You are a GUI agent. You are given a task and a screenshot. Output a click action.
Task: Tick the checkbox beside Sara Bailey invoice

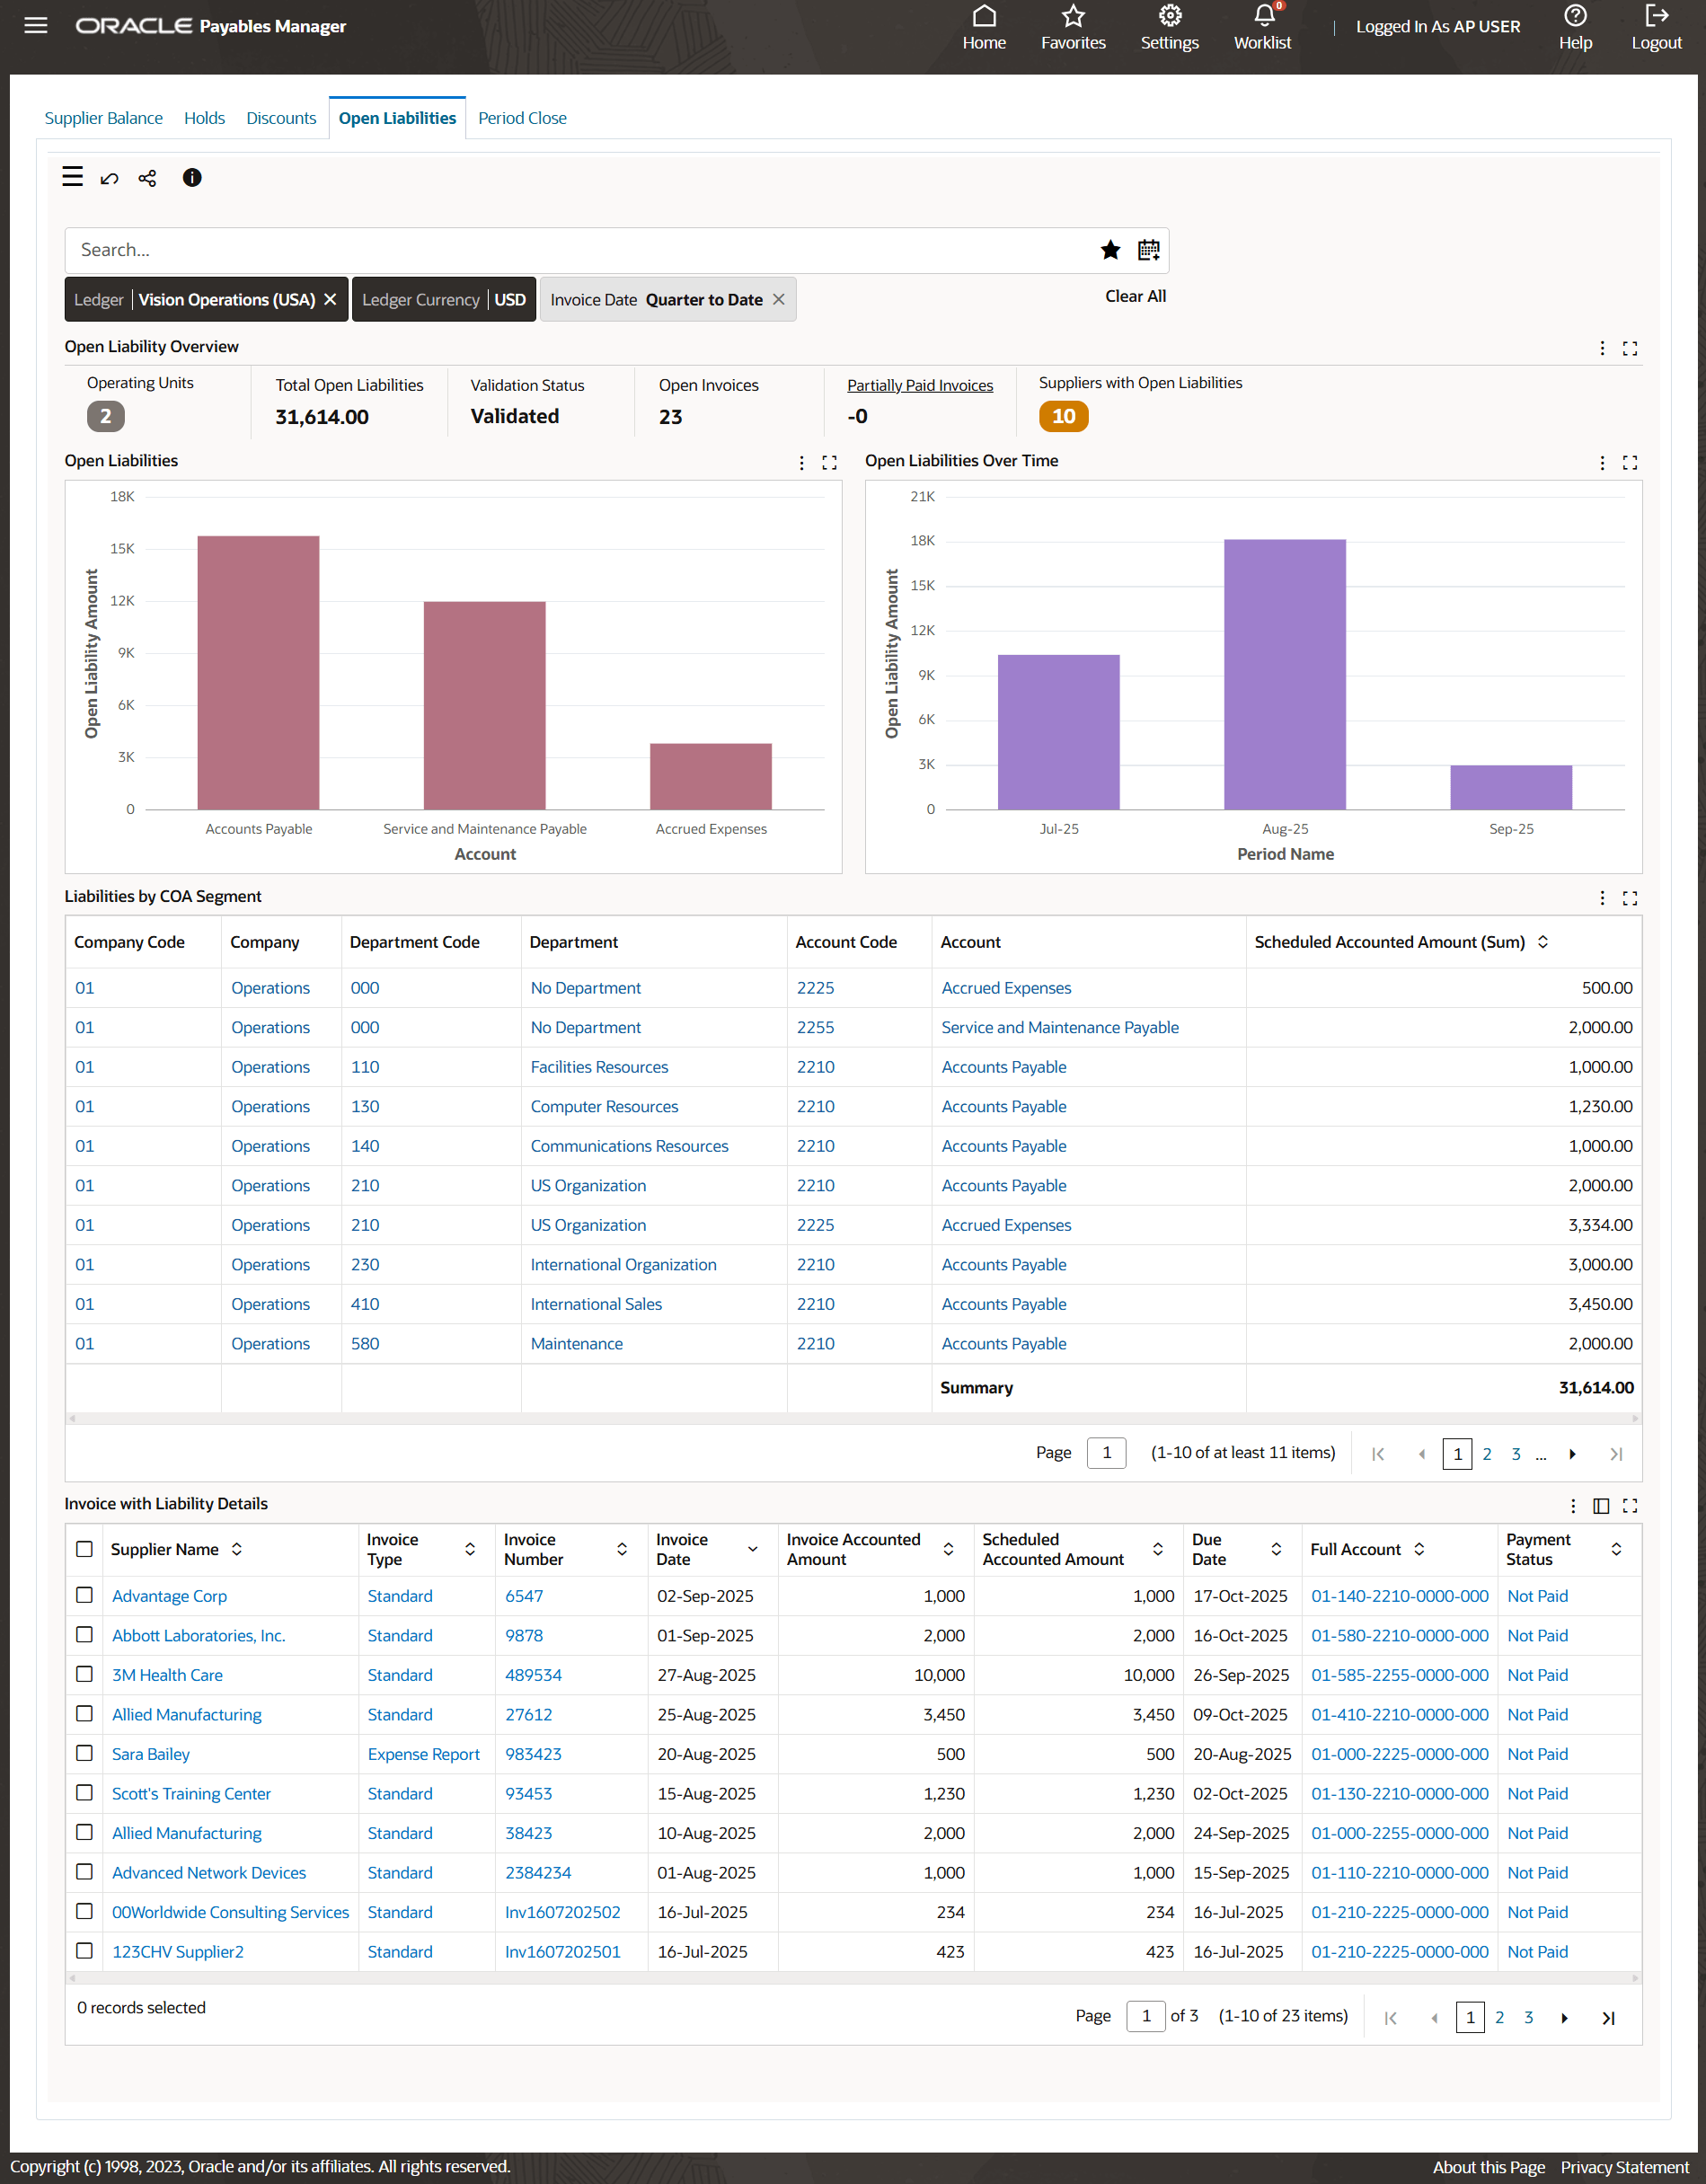(85, 1753)
